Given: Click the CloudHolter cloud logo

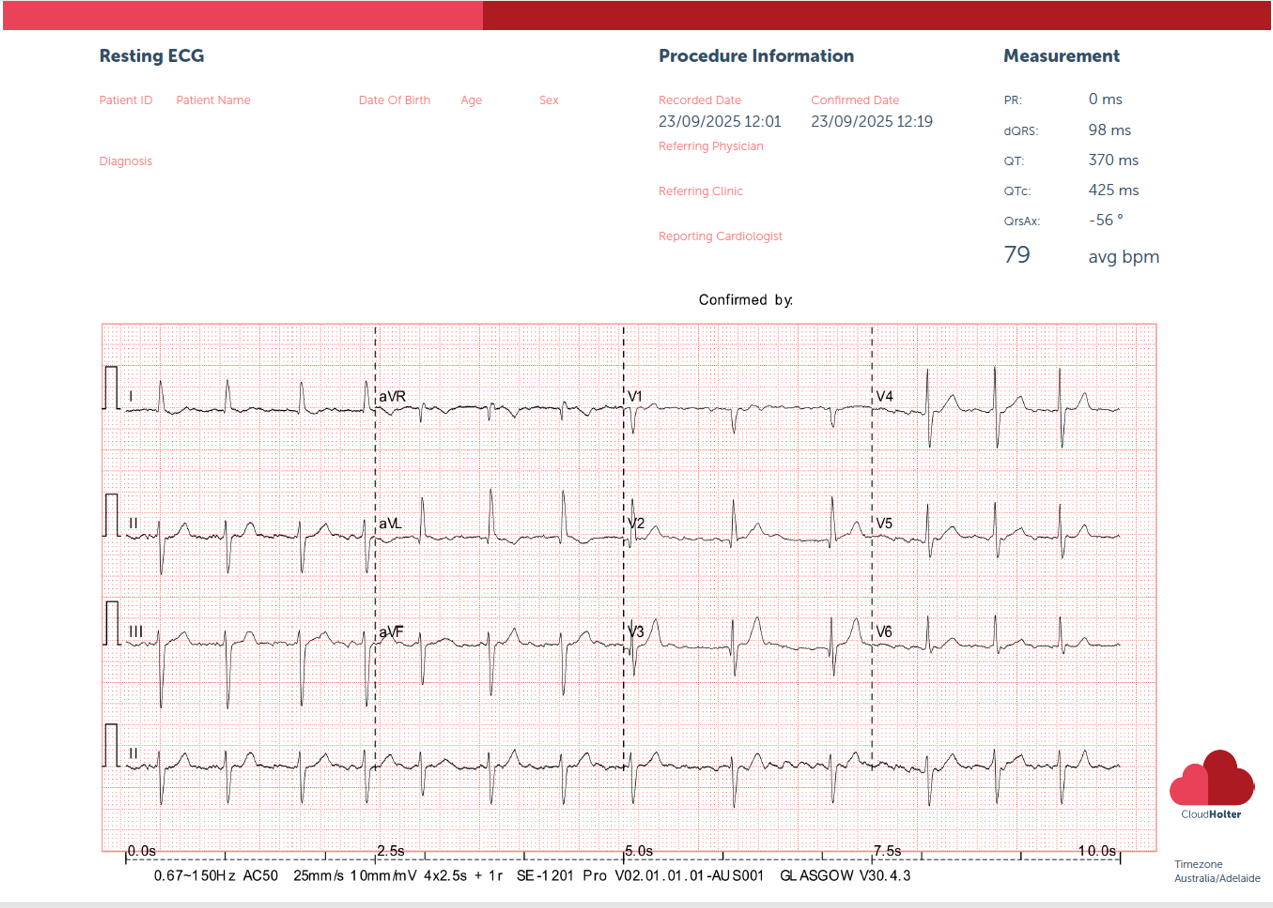Looking at the screenshot, I should tap(1211, 780).
